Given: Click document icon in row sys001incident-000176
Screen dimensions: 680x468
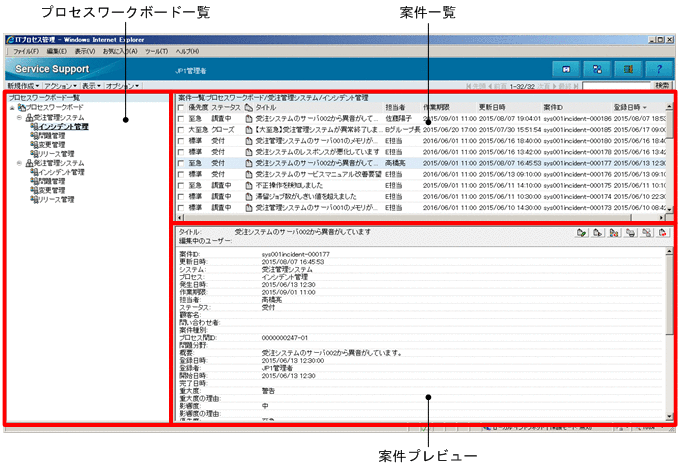Looking at the screenshot, I should [x=249, y=174].
